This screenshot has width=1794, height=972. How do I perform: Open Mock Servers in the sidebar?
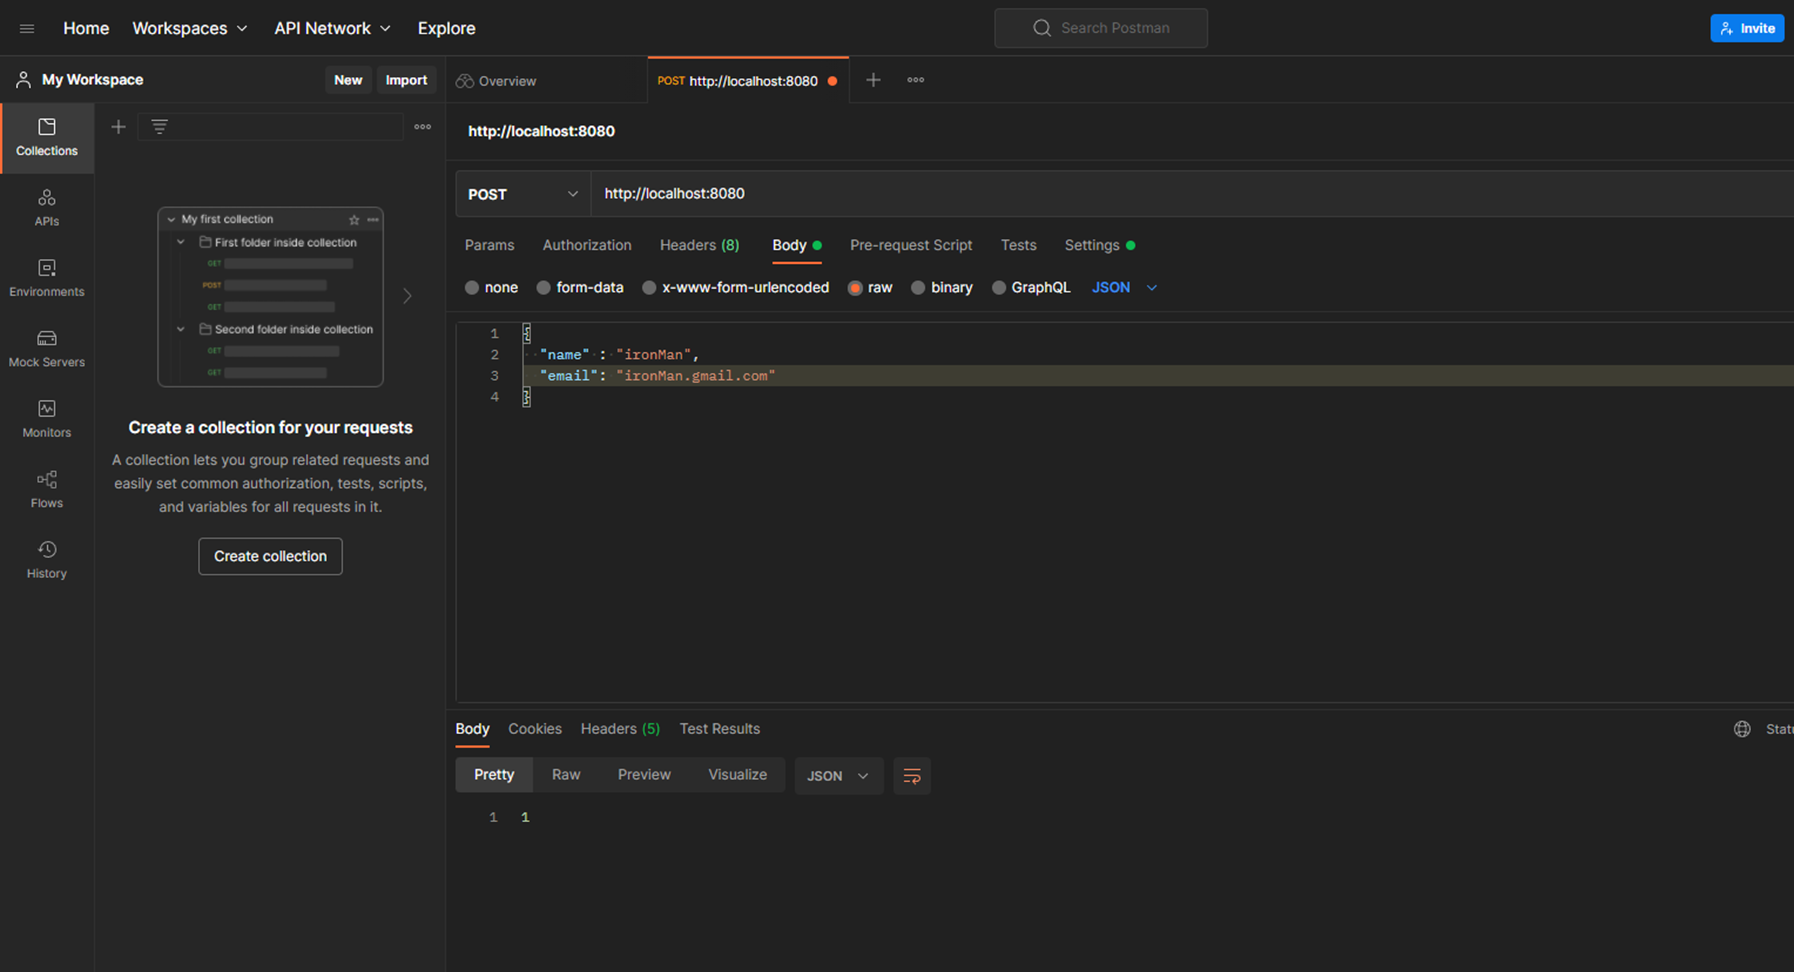click(46, 349)
